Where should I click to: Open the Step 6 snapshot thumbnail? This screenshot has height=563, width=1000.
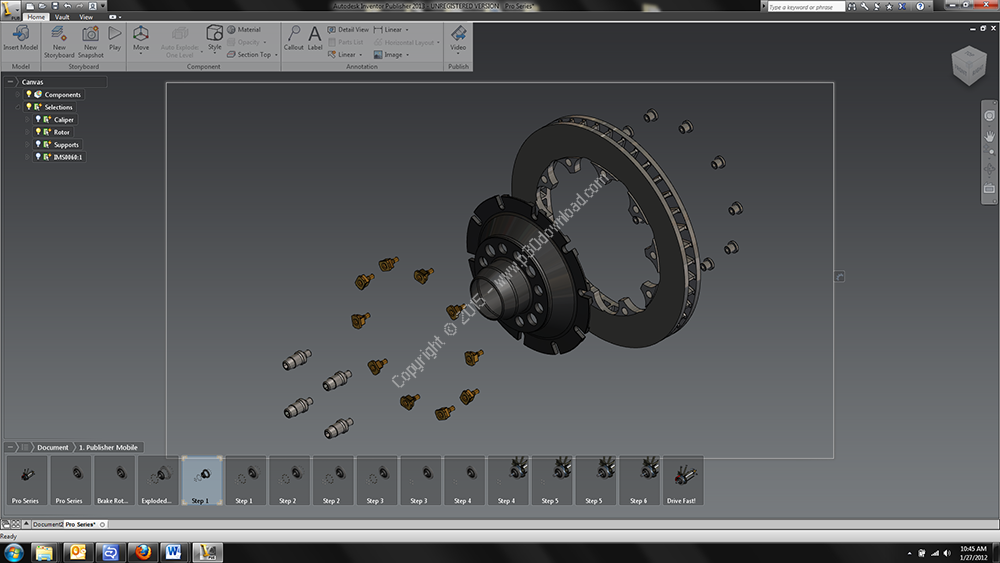(638, 481)
